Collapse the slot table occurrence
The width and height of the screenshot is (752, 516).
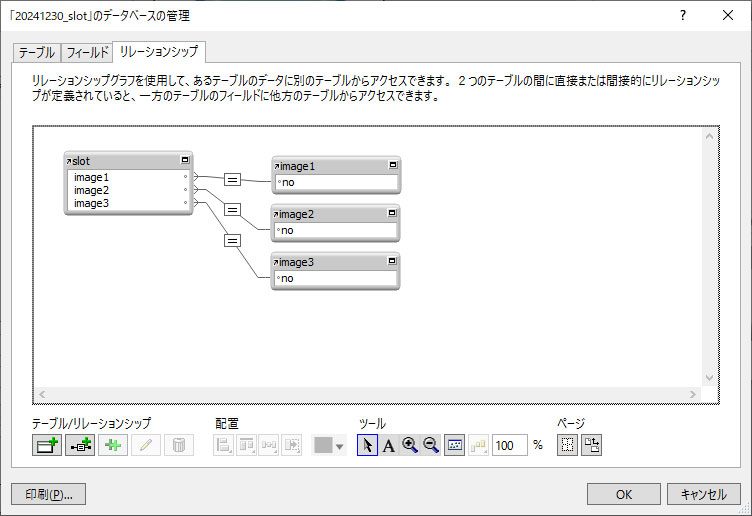[x=185, y=160]
